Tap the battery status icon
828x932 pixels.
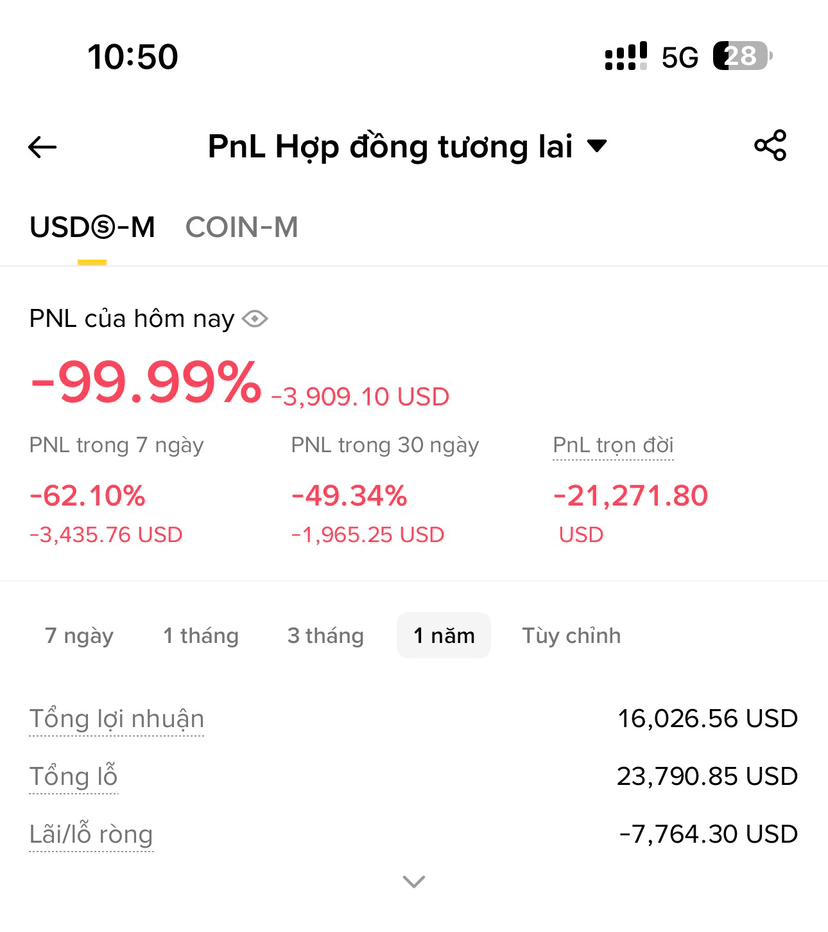[743, 56]
